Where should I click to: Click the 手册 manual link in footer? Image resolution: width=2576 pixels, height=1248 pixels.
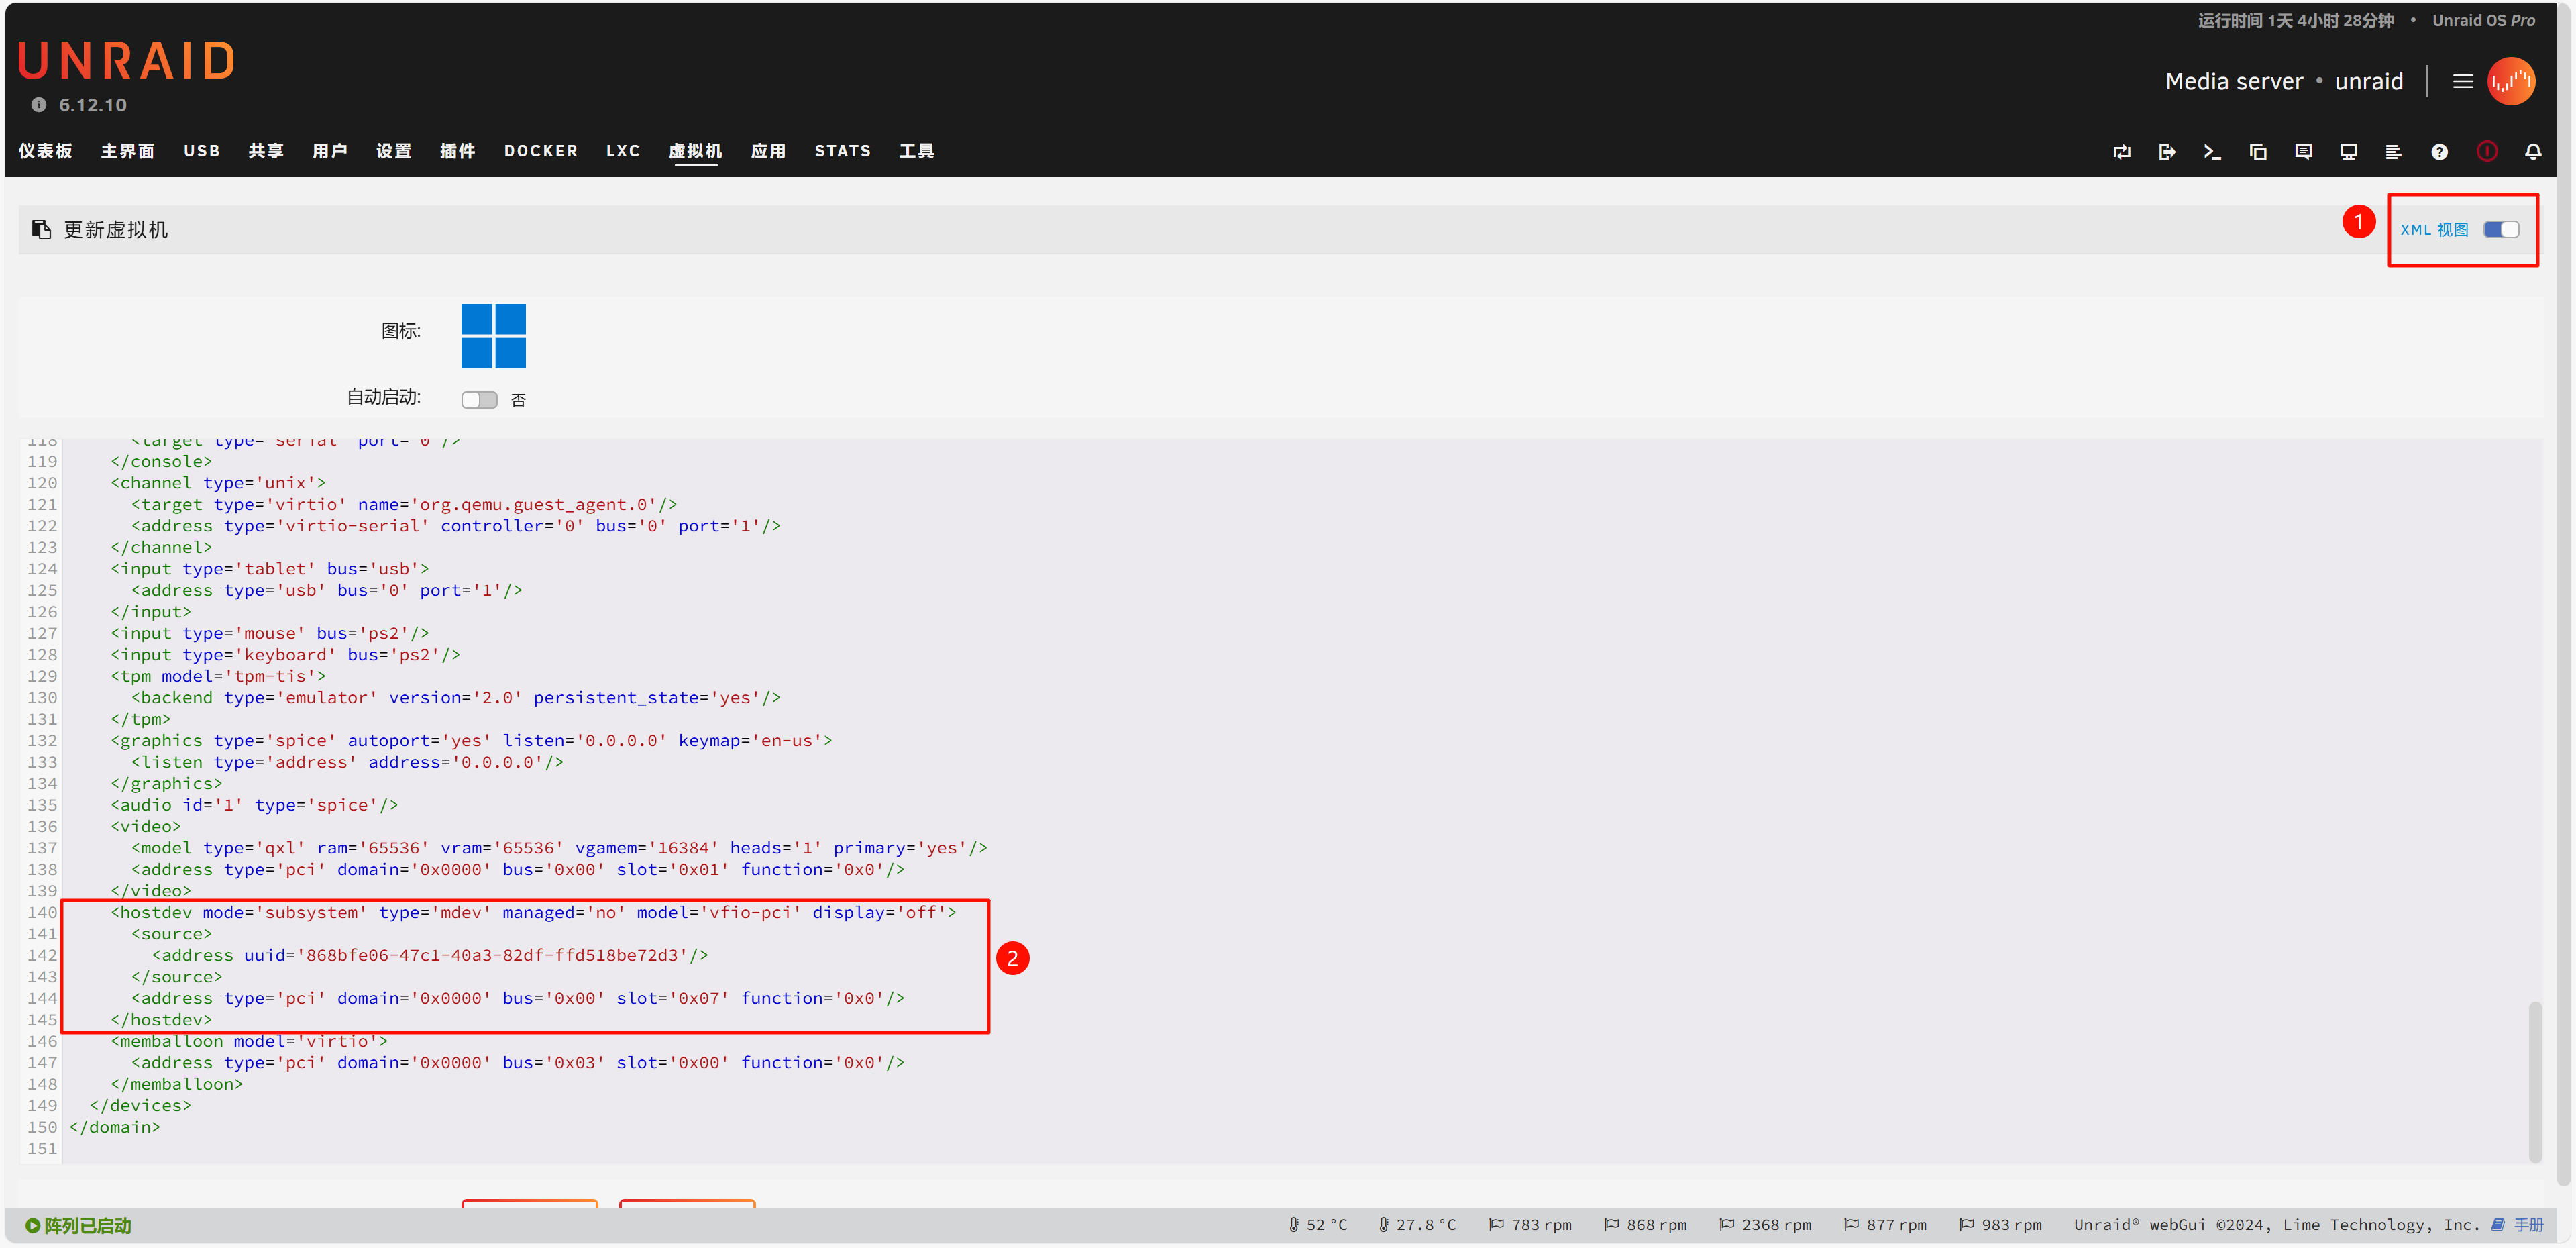coord(2527,1225)
